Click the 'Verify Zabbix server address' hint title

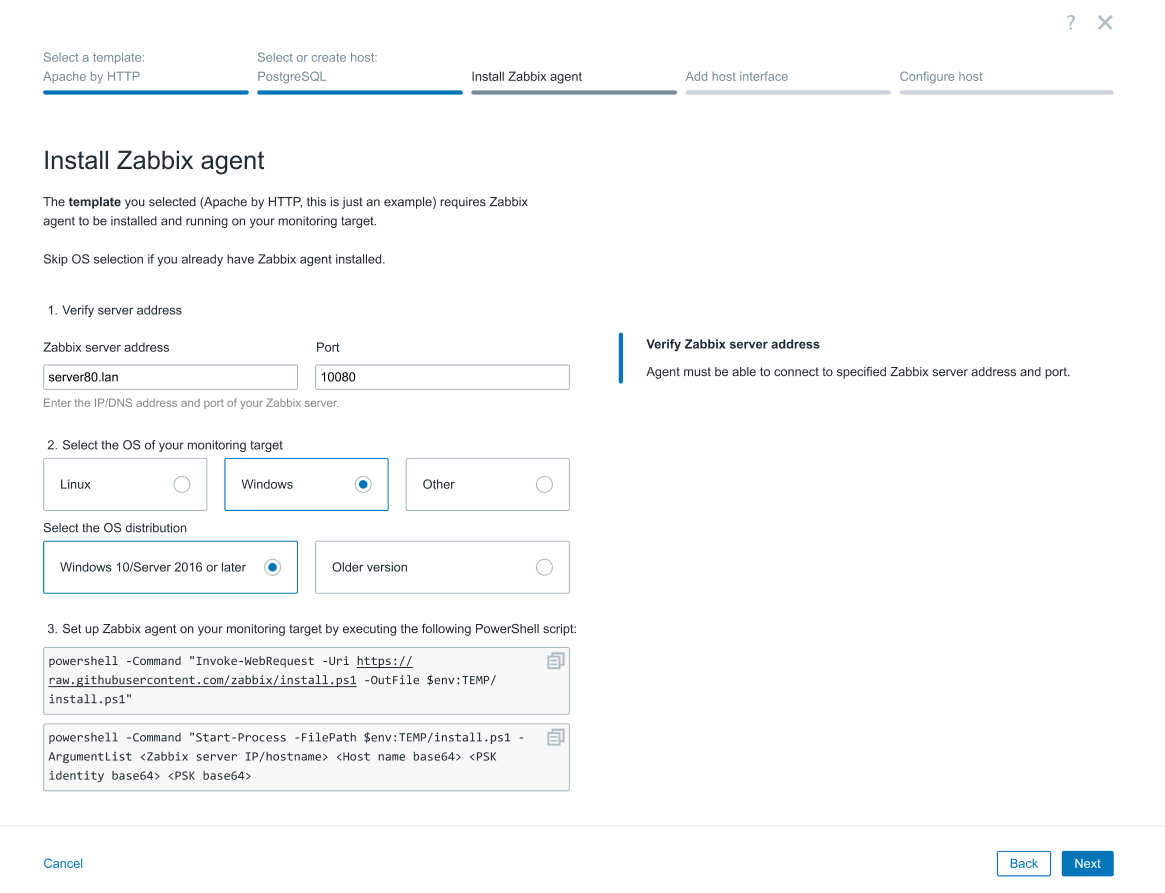733,344
